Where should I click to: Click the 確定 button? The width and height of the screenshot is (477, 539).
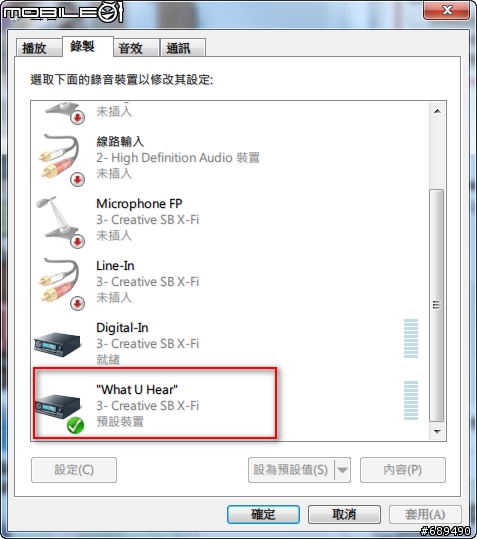[x=263, y=514]
